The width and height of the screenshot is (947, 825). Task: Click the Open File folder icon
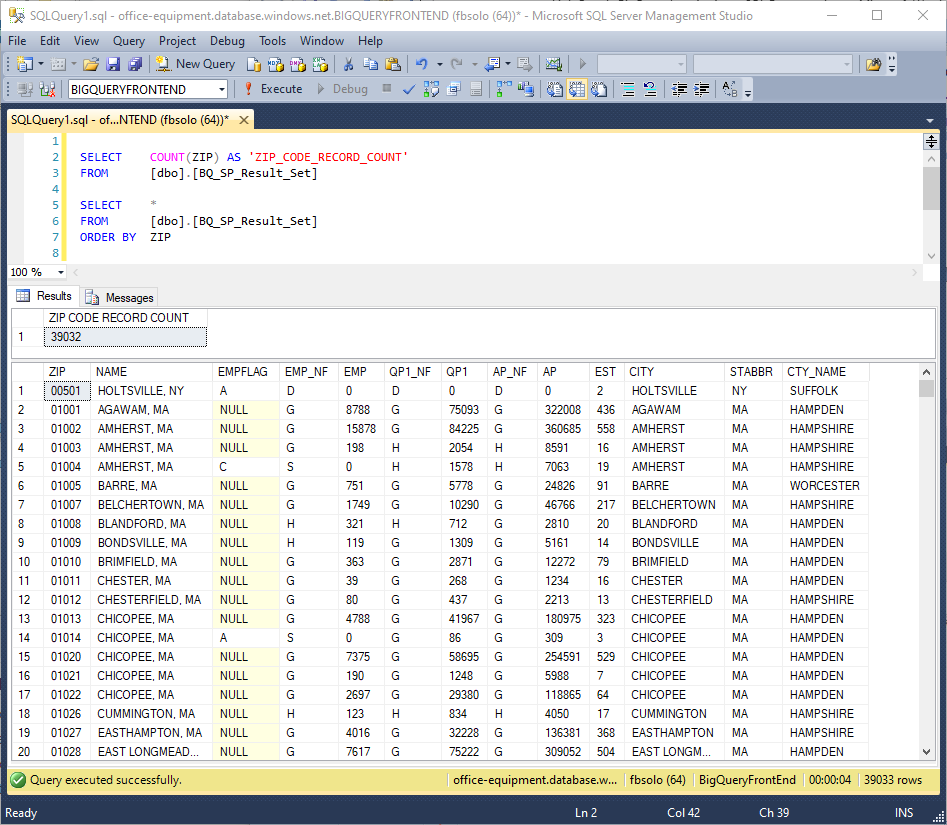[91, 64]
